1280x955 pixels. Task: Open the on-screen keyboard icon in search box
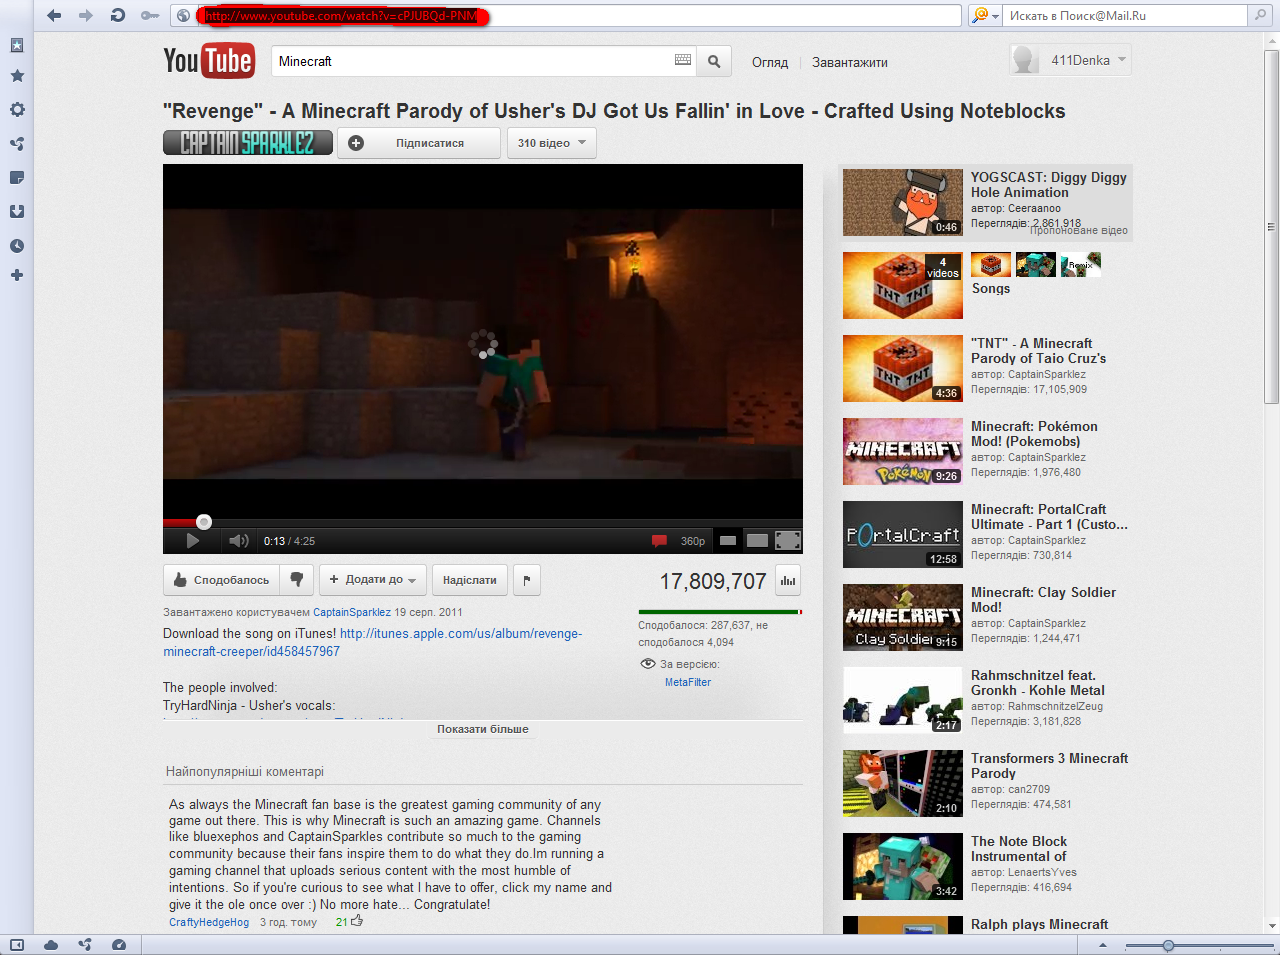click(x=683, y=60)
